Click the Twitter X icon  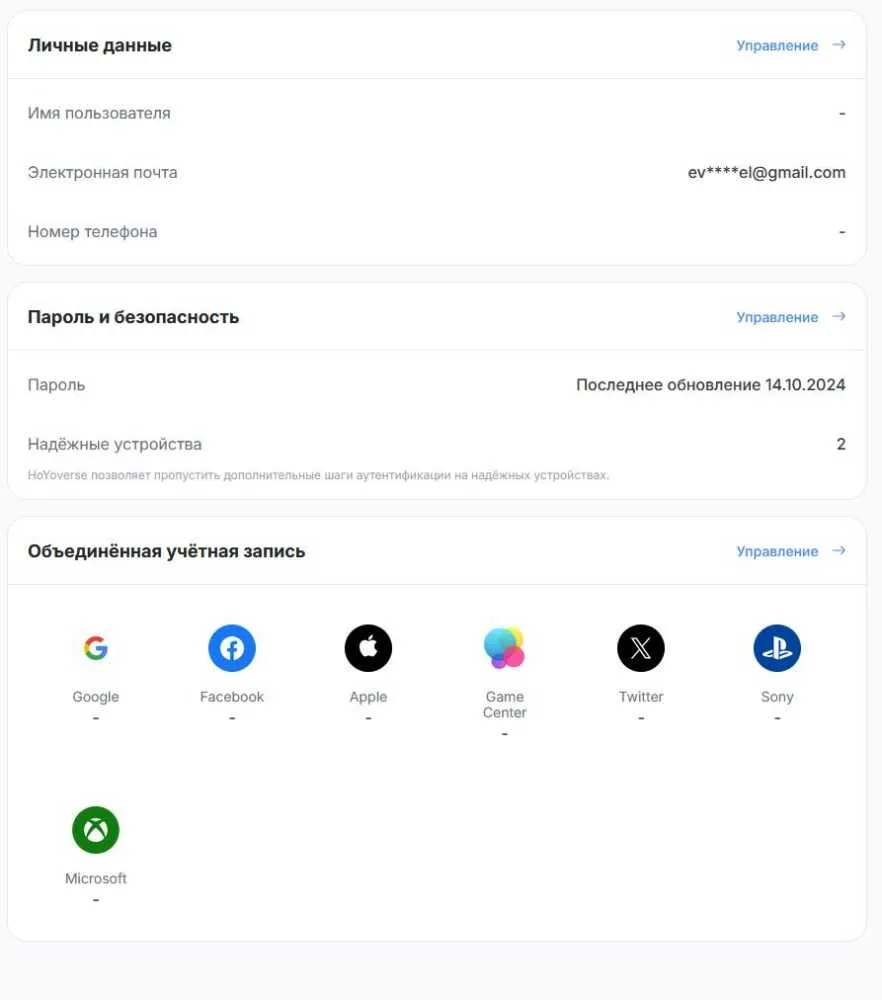641,648
